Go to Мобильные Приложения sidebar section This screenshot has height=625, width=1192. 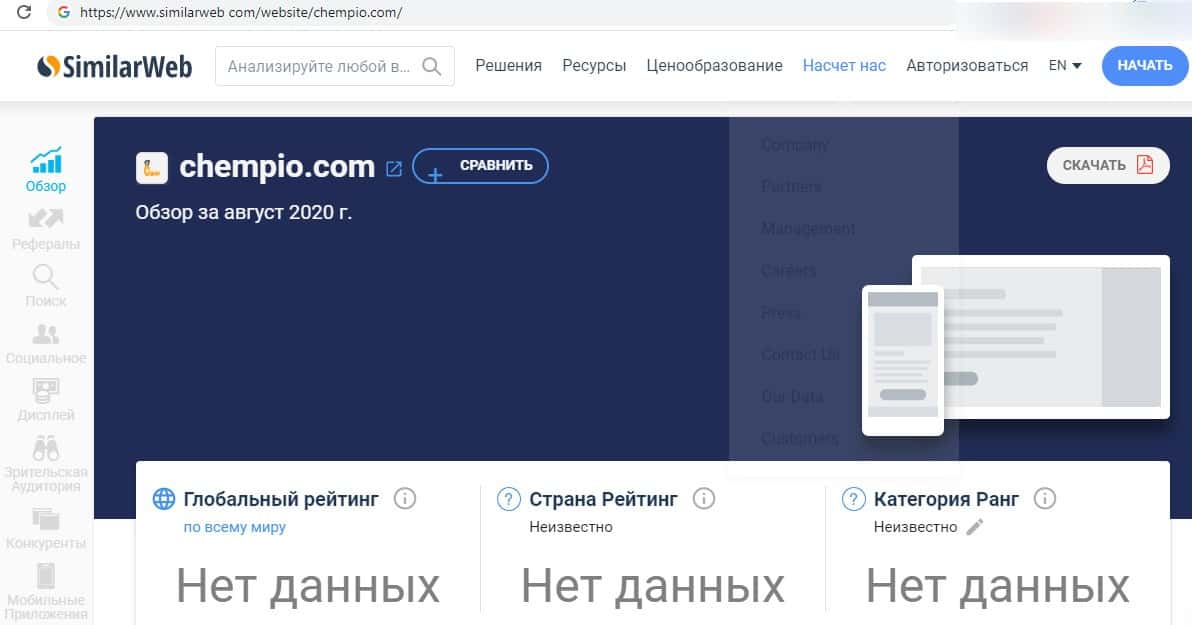coord(46,592)
